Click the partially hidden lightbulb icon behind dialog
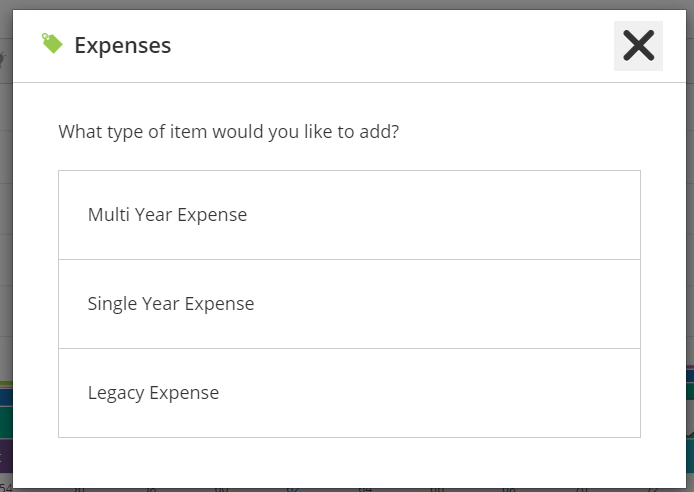 [x=2, y=60]
